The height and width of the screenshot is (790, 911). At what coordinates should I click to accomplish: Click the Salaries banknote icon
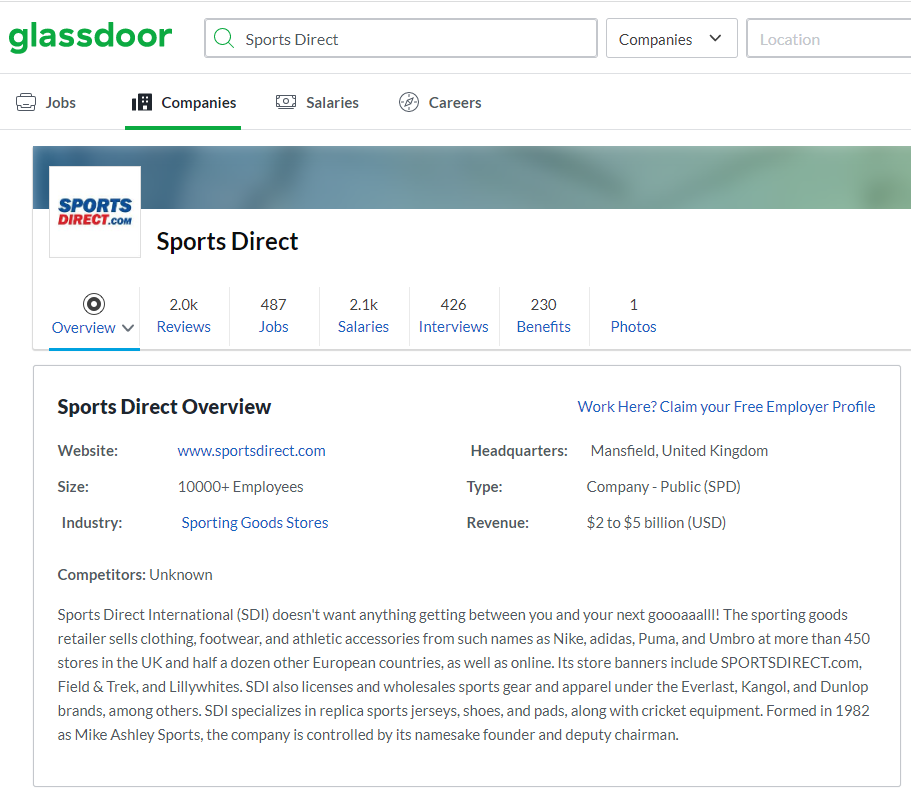point(285,102)
